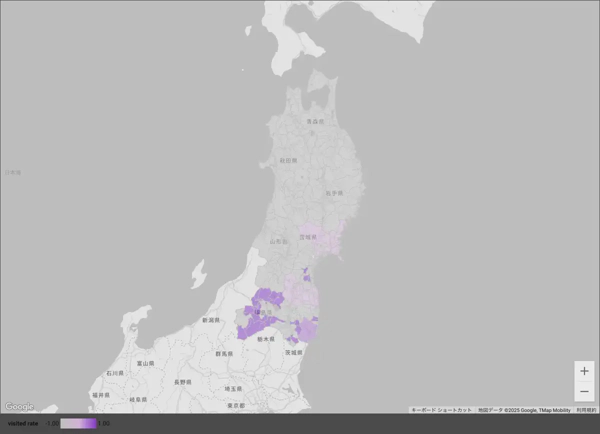Click the 新潟県 prefecture label

point(210,321)
